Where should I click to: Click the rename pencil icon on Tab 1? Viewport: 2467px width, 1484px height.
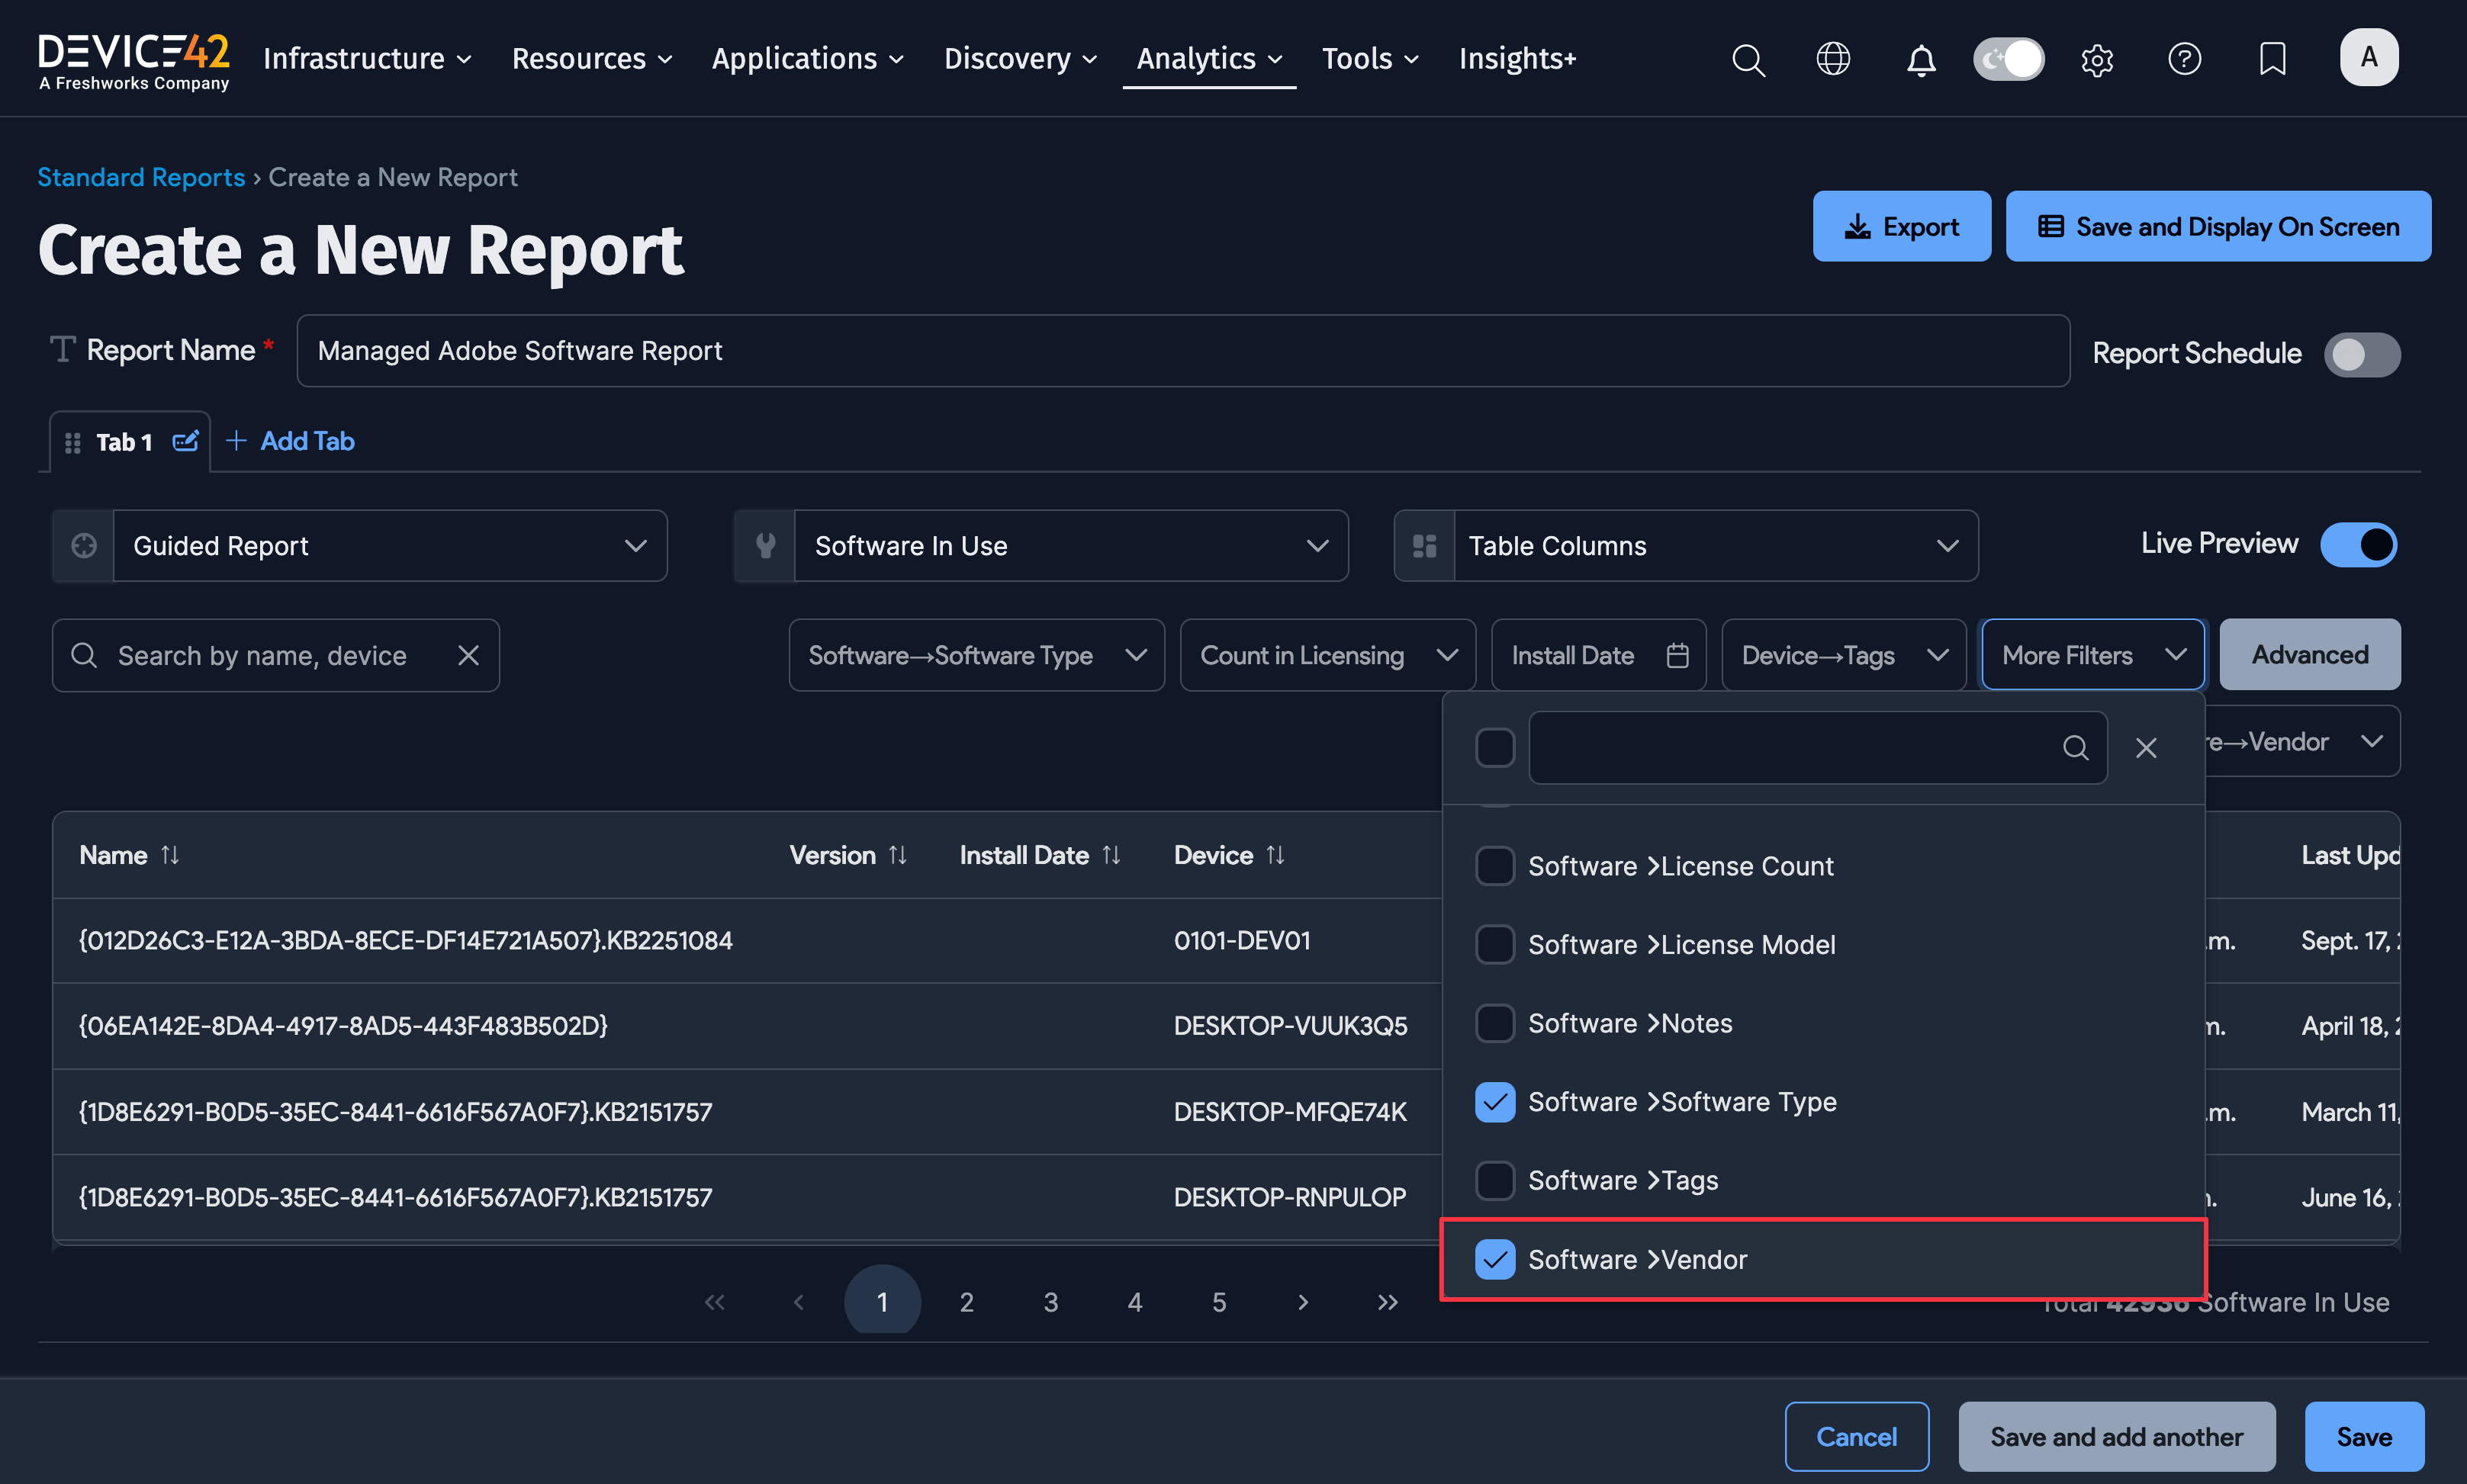coord(185,441)
